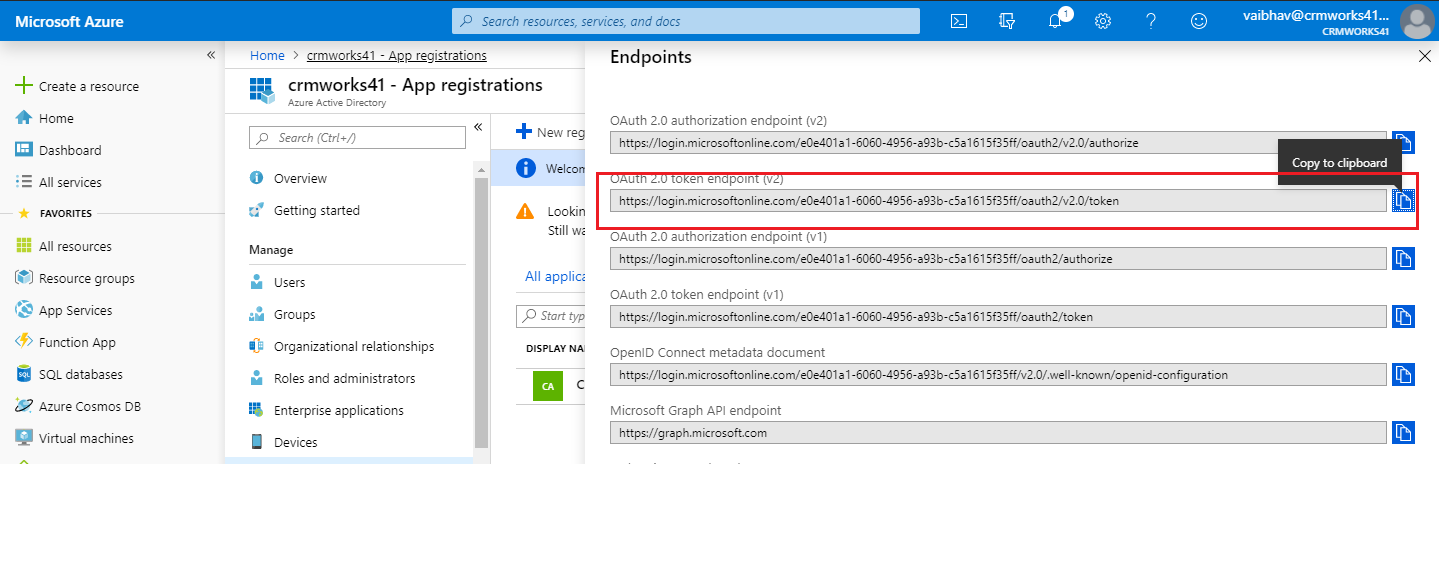Copy the Microsoft Graph API endpoint
This screenshot has height=580, width=1439.
click(1404, 432)
